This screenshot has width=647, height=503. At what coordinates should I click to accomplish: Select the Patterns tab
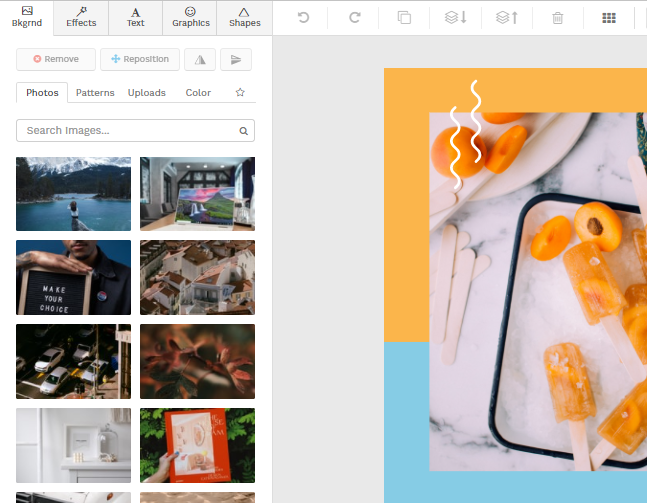click(95, 93)
